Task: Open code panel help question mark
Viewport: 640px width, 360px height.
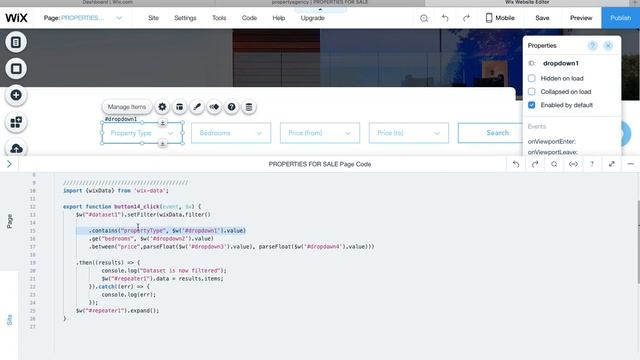Action: [592, 164]
